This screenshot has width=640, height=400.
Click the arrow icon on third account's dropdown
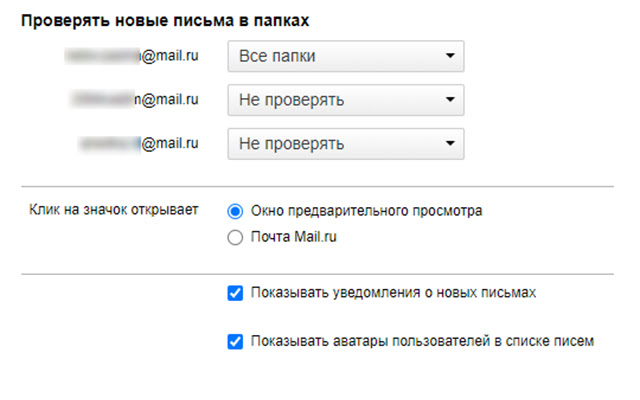coord(450,143)
